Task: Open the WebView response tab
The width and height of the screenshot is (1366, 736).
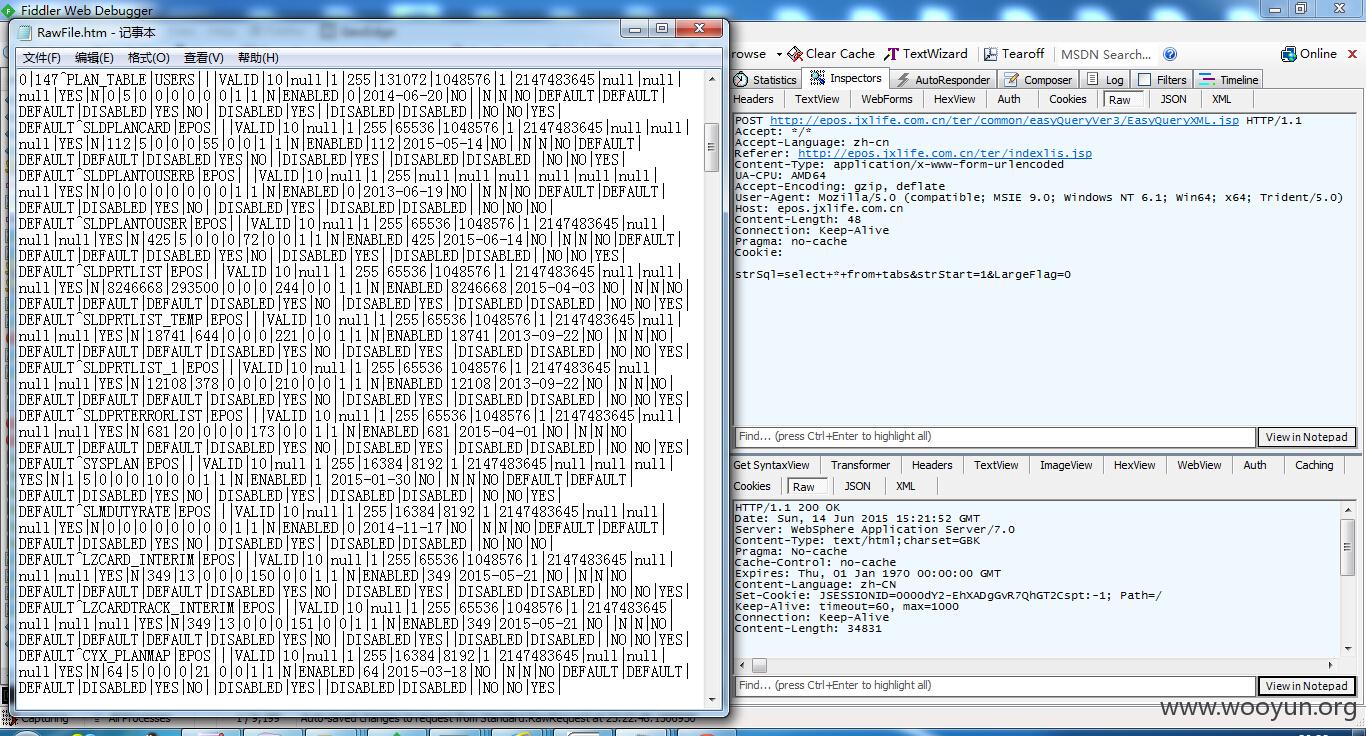Action: [1199, 465]
